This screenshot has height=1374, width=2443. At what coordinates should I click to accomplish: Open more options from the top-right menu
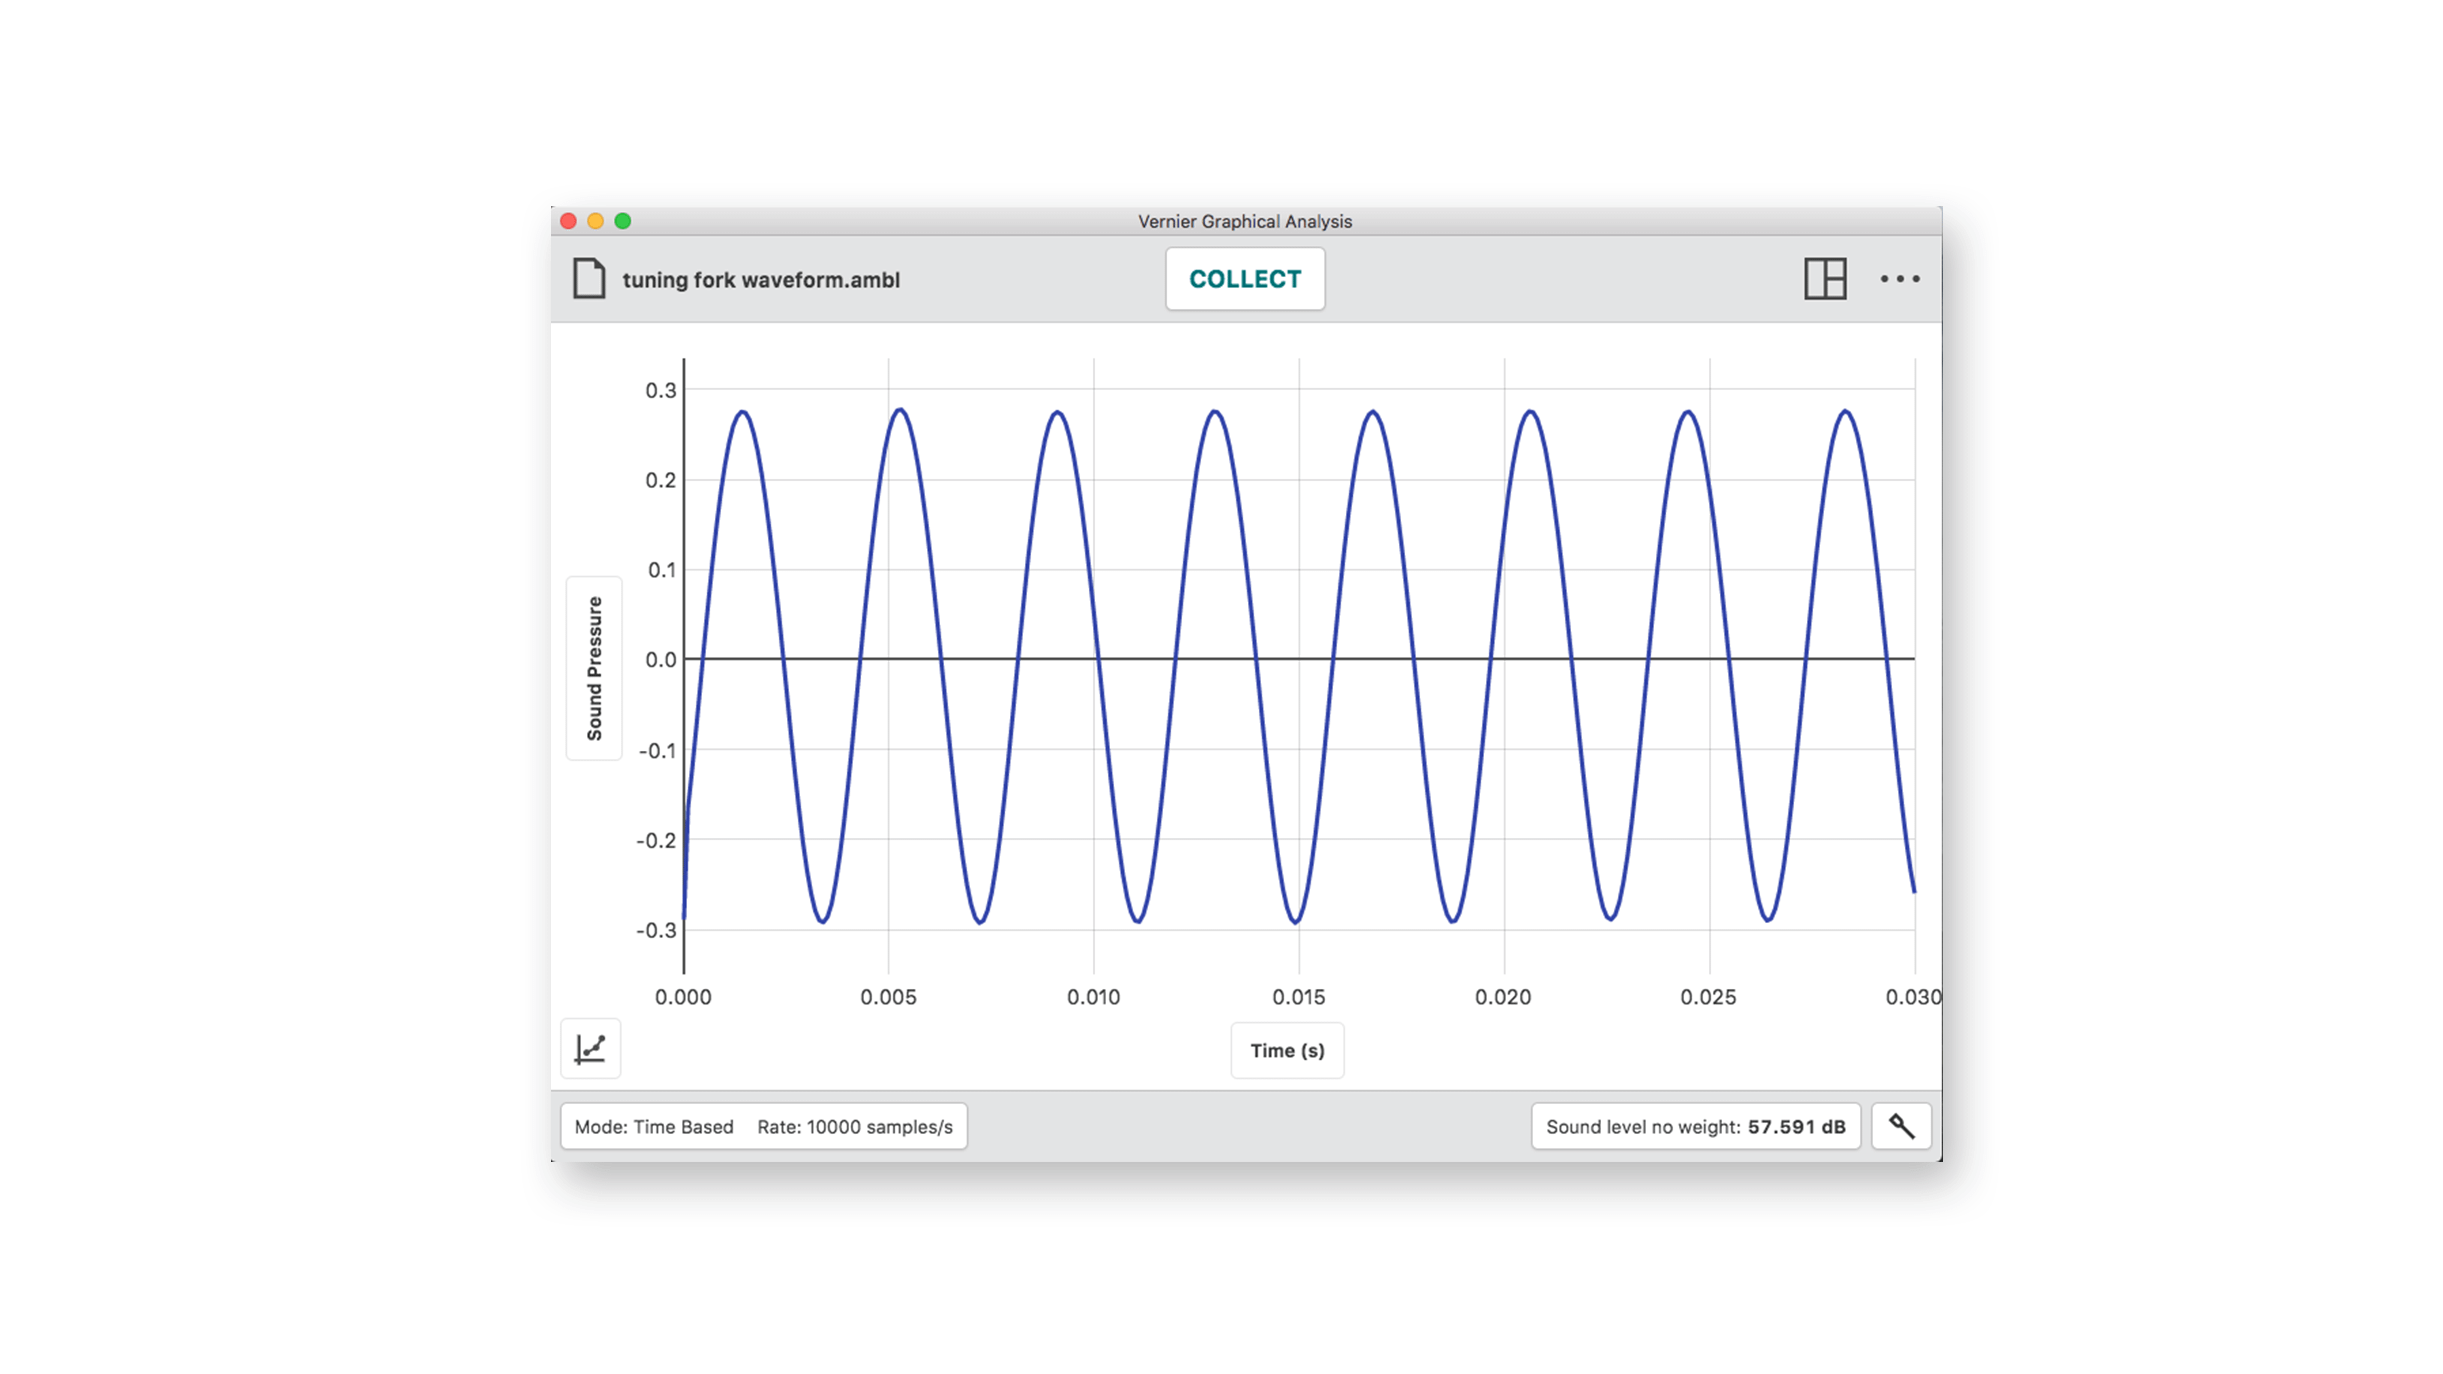tap(1899, 280)
